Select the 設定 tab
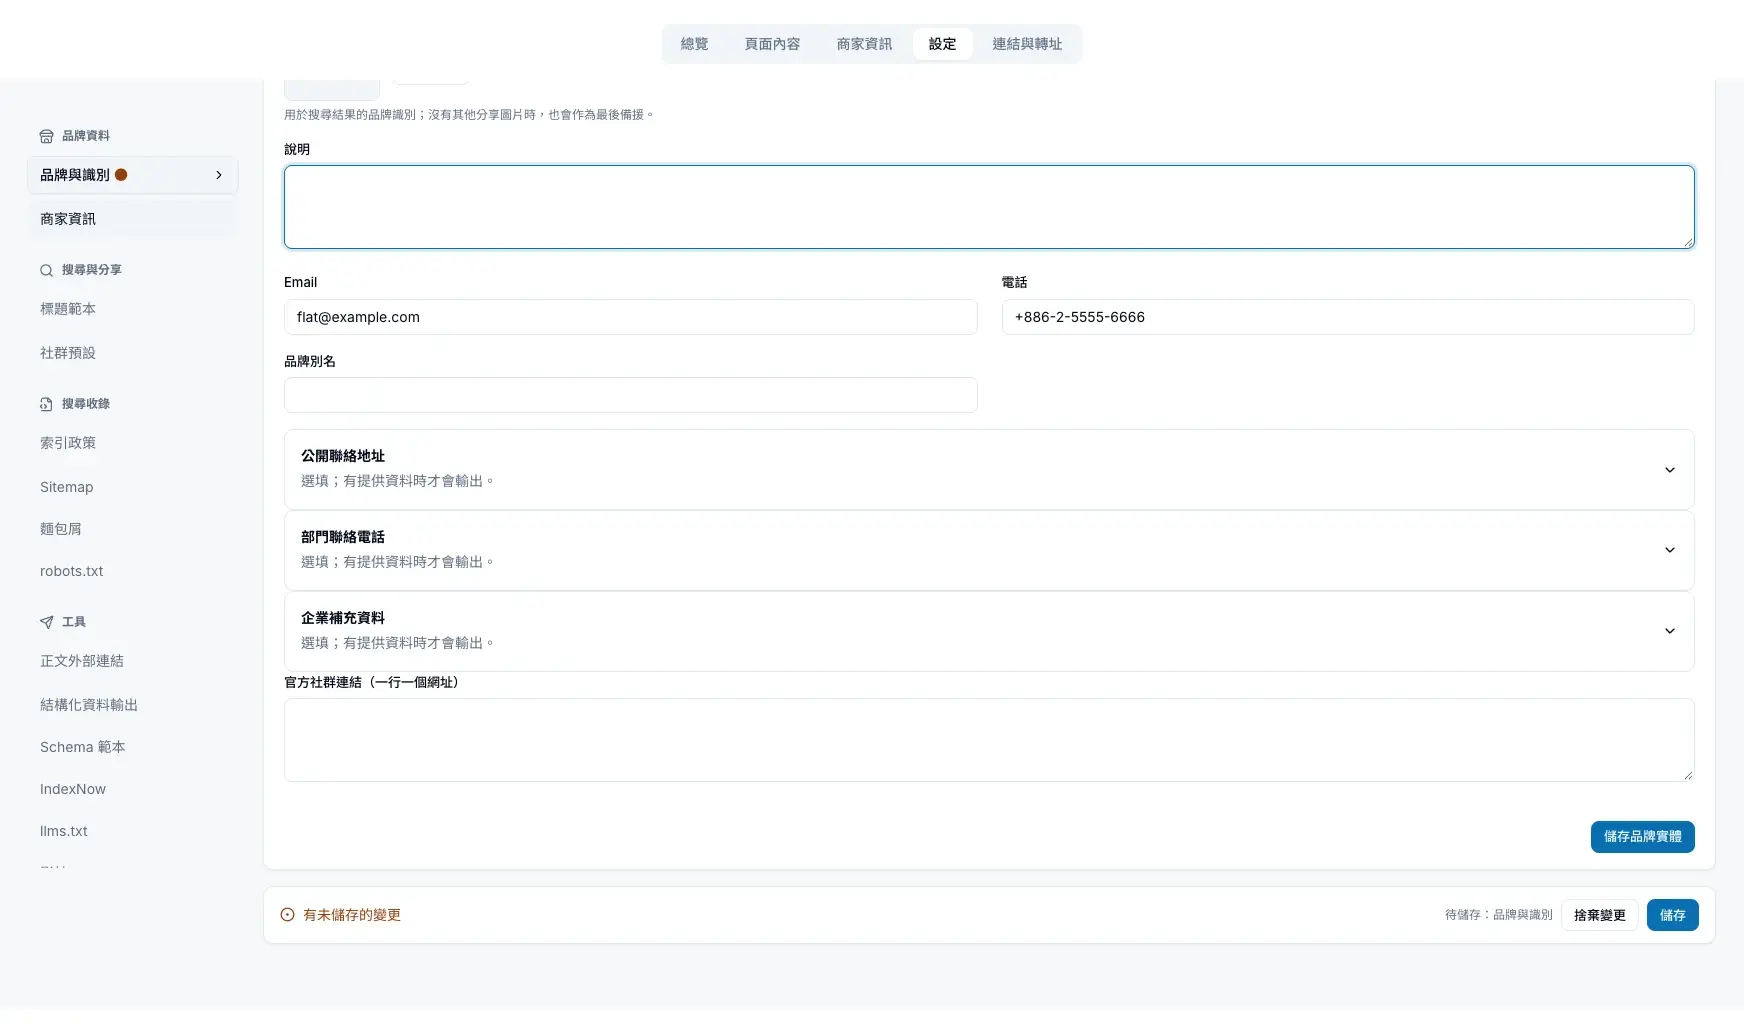The height and width of the screenshot is (1024, 1744). 942,44
